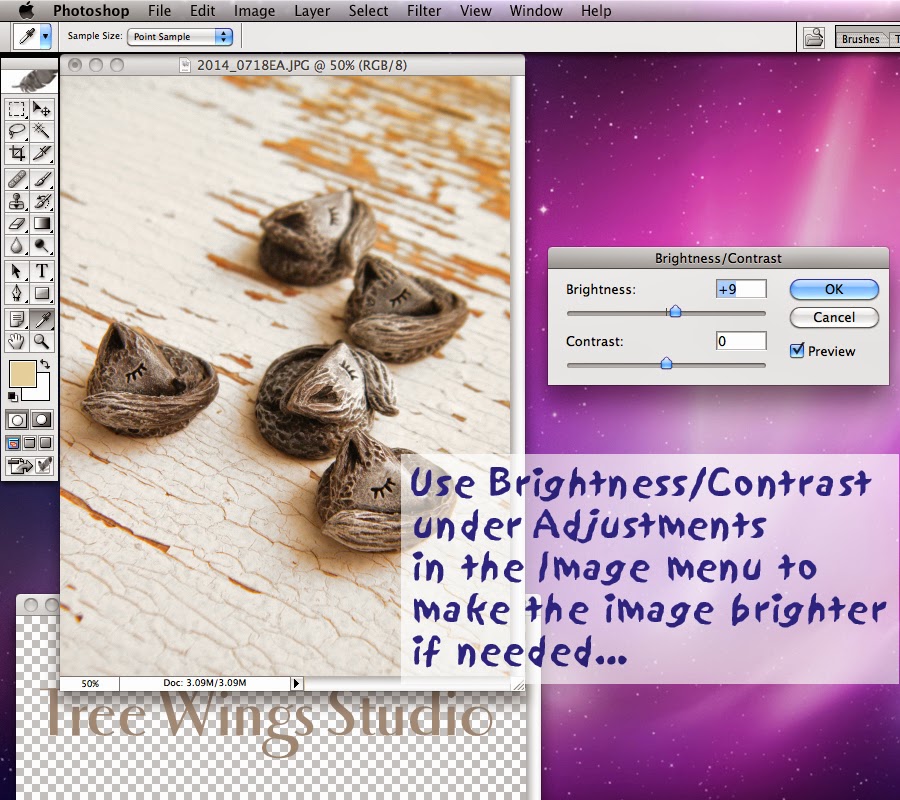900x800 pixels.
Task: Open the Edit menu
Action: 202,11
